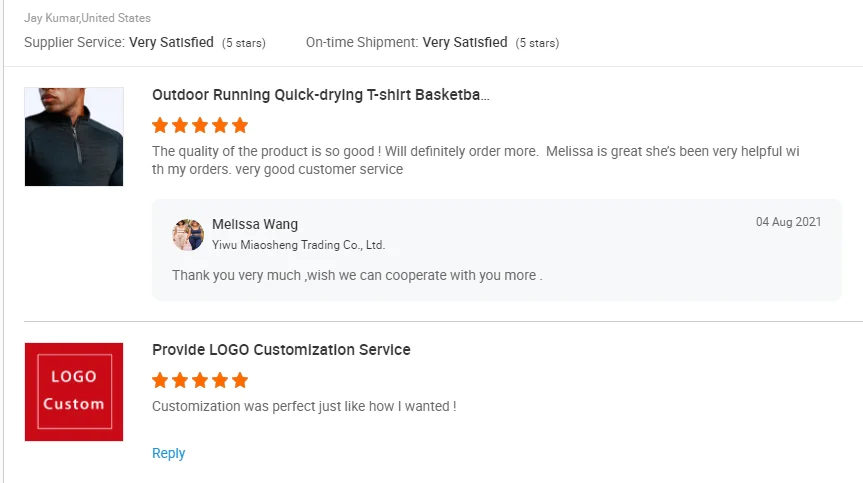Image resolution: width=863 pixels, height=483 pixels.
Task: Reply to the LOGO Customization review
Action: (x=168, y=453)
